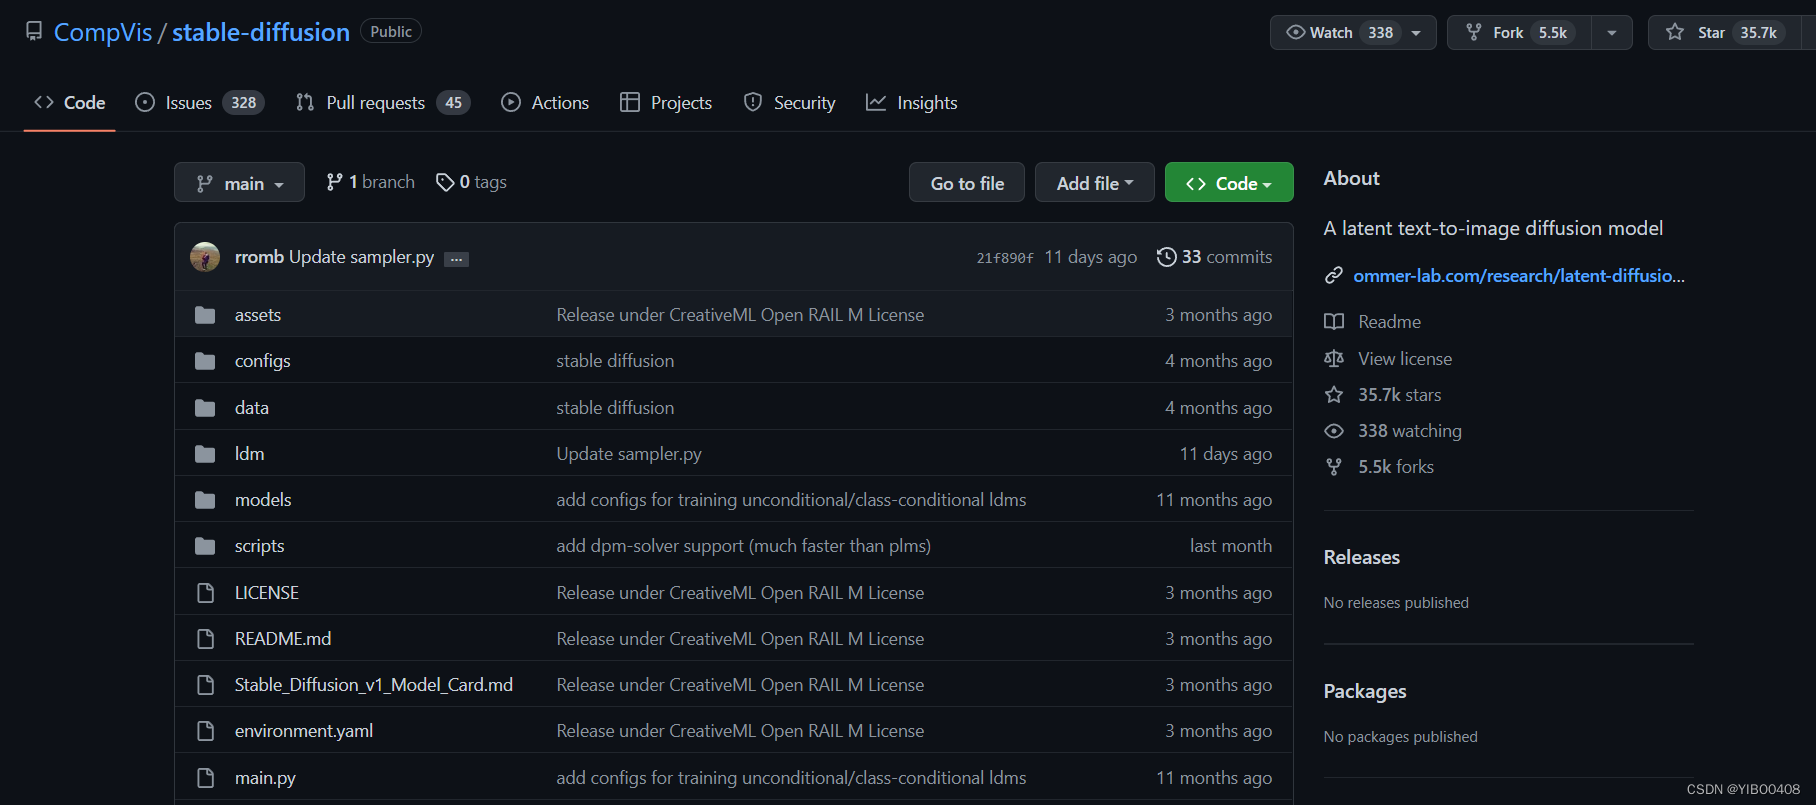Open the Fork options dropdown arrow
The width and height of the screenshot is (1816, 805).
[x=1611, y=33]
